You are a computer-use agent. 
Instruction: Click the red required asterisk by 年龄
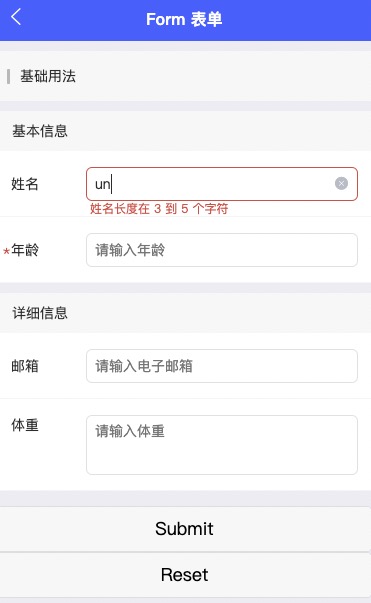(7, 252)
